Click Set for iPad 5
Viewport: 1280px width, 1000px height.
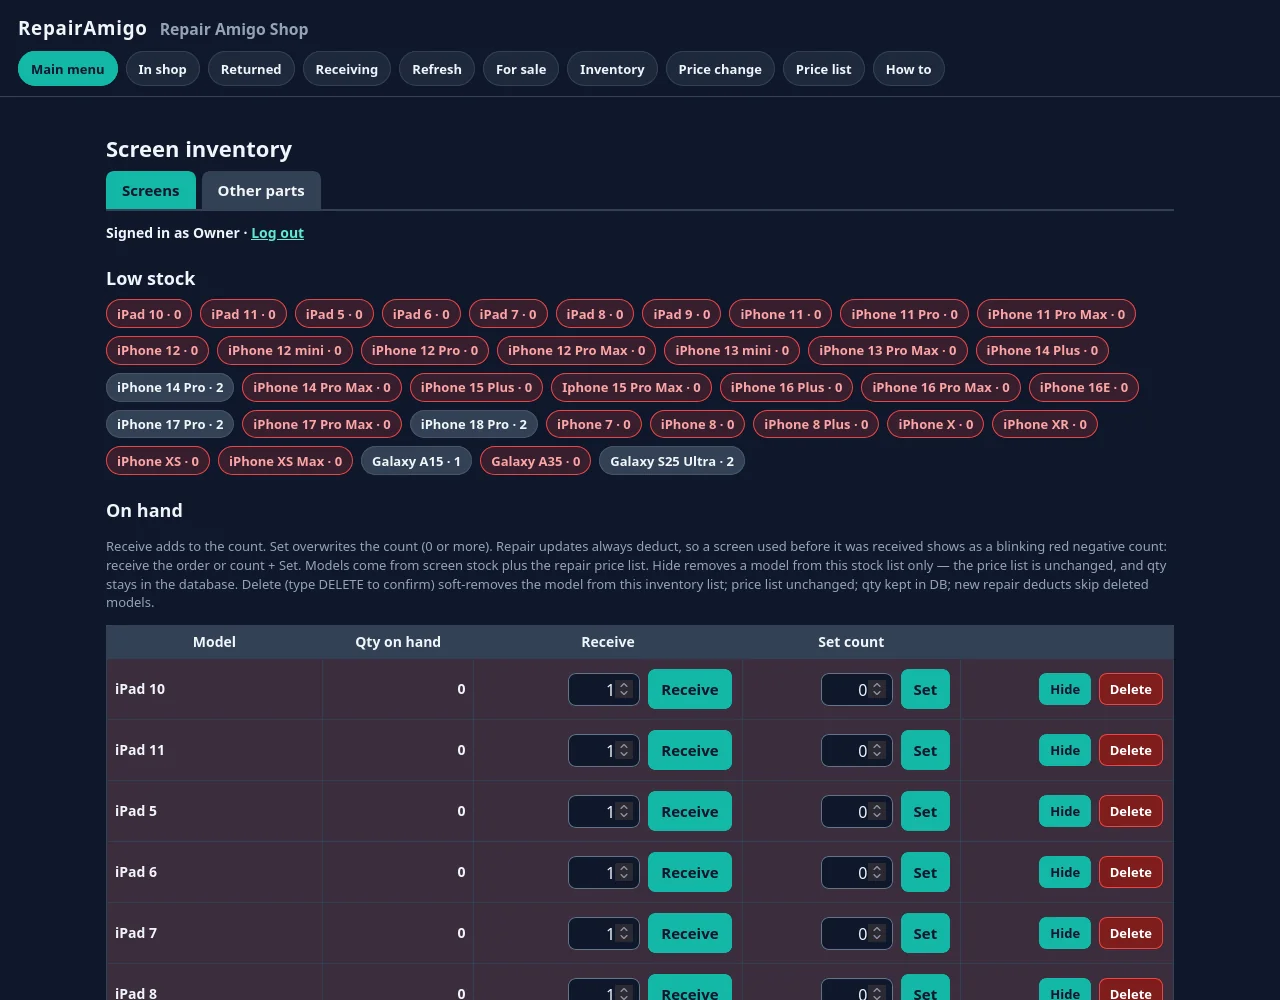click(925, 811)
